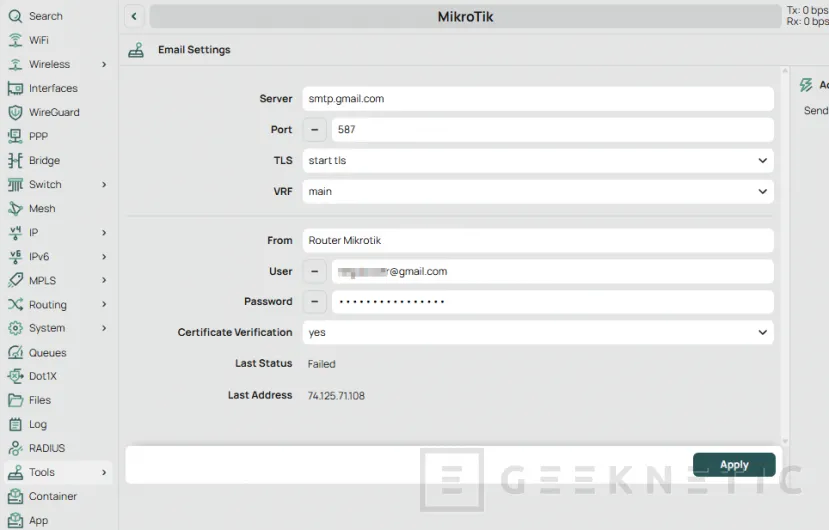Screen dimensions: 829x530
Task: Click the PPP sidebar icon
Action: click(x=15, y=136)
